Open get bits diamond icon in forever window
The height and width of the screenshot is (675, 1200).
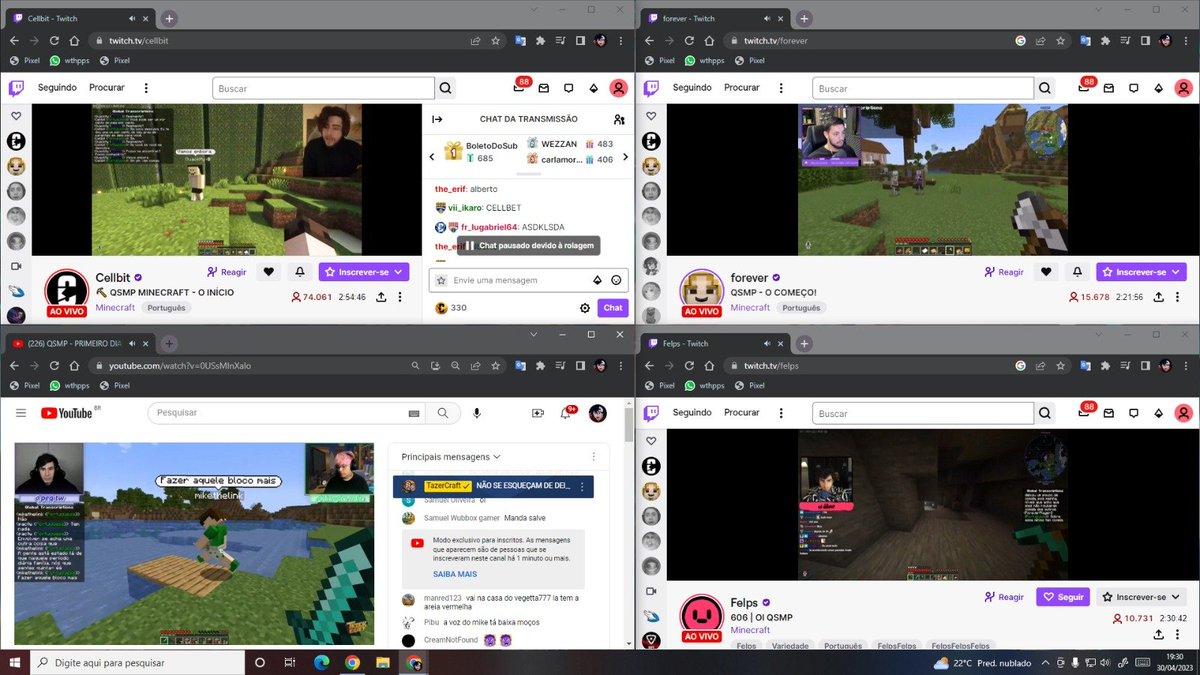(1159, 88)
